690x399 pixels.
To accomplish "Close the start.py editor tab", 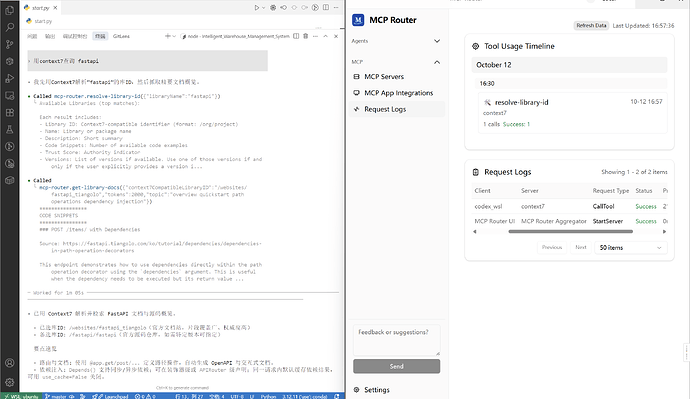I will [55, 8].
